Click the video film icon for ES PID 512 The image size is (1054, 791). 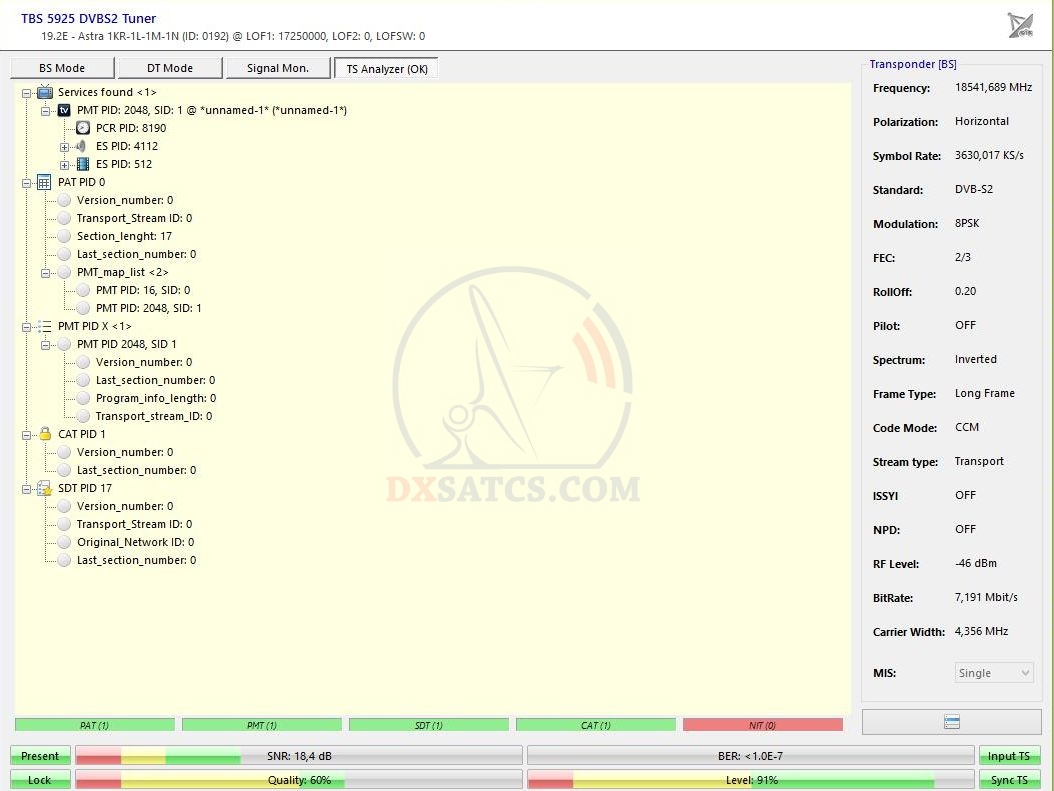83,164
